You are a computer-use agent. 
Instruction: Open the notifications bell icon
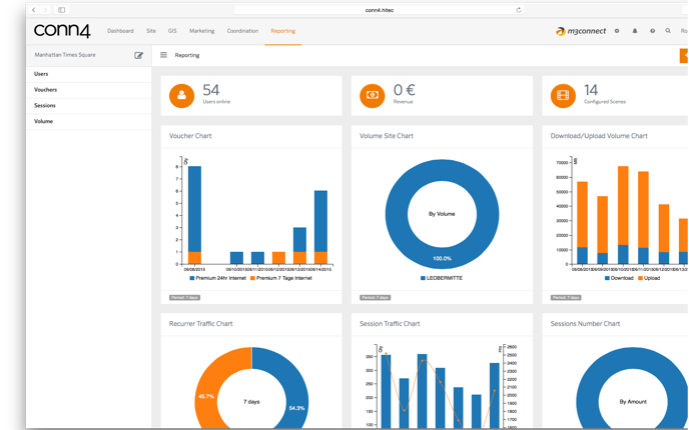pyautogui.click(x=635, y=31)
